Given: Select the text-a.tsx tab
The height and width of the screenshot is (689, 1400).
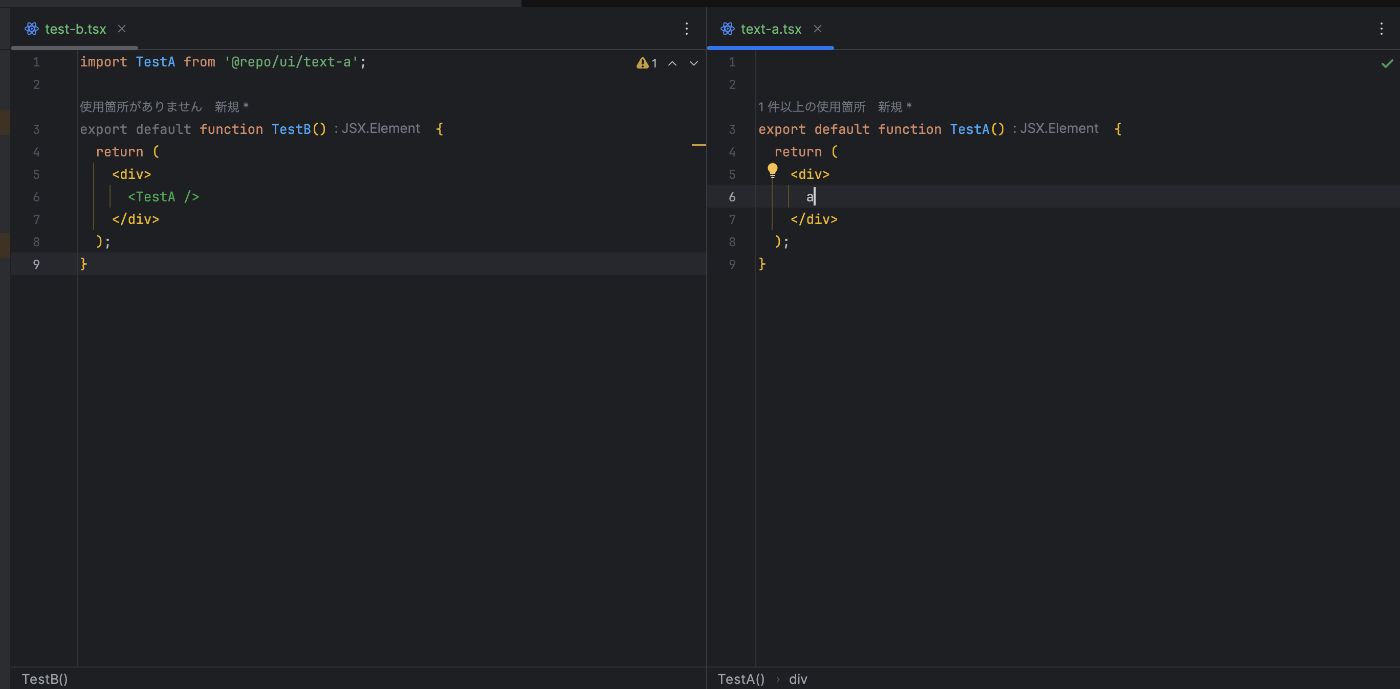Looking at the screenshot, I should (770, 29).
